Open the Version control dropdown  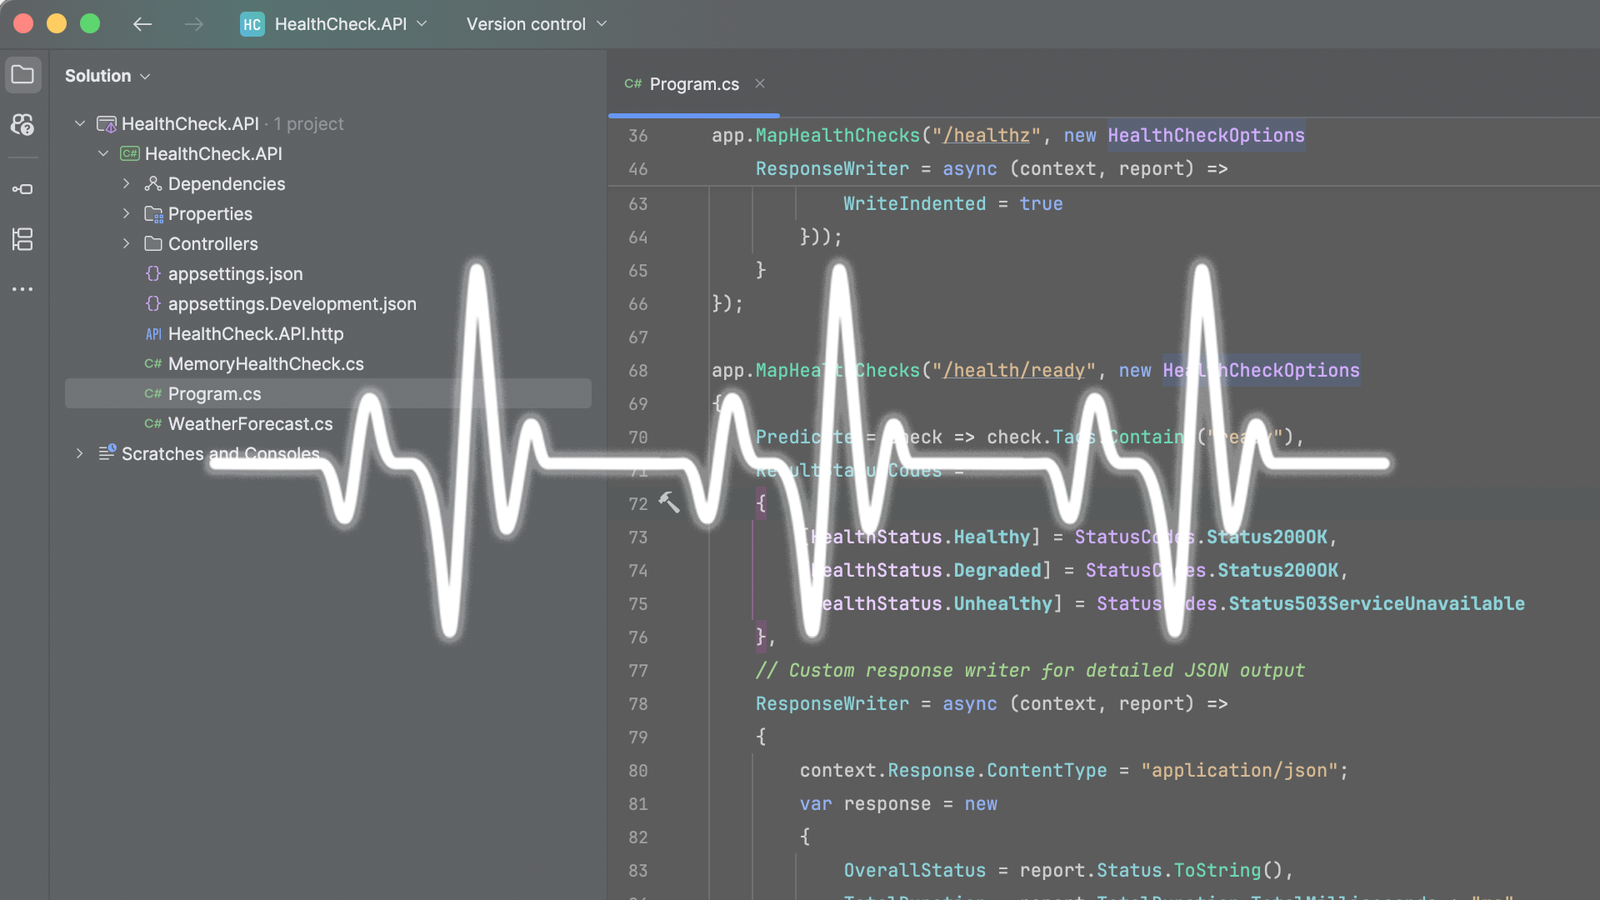click(536, 24)
